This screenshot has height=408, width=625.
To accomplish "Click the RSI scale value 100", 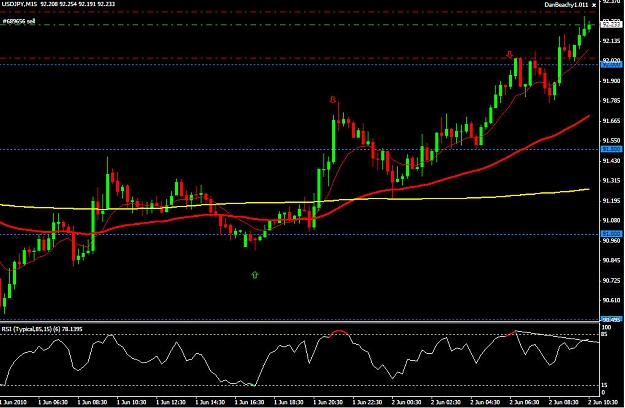I will pyautogui.click(x=606, y=328).
